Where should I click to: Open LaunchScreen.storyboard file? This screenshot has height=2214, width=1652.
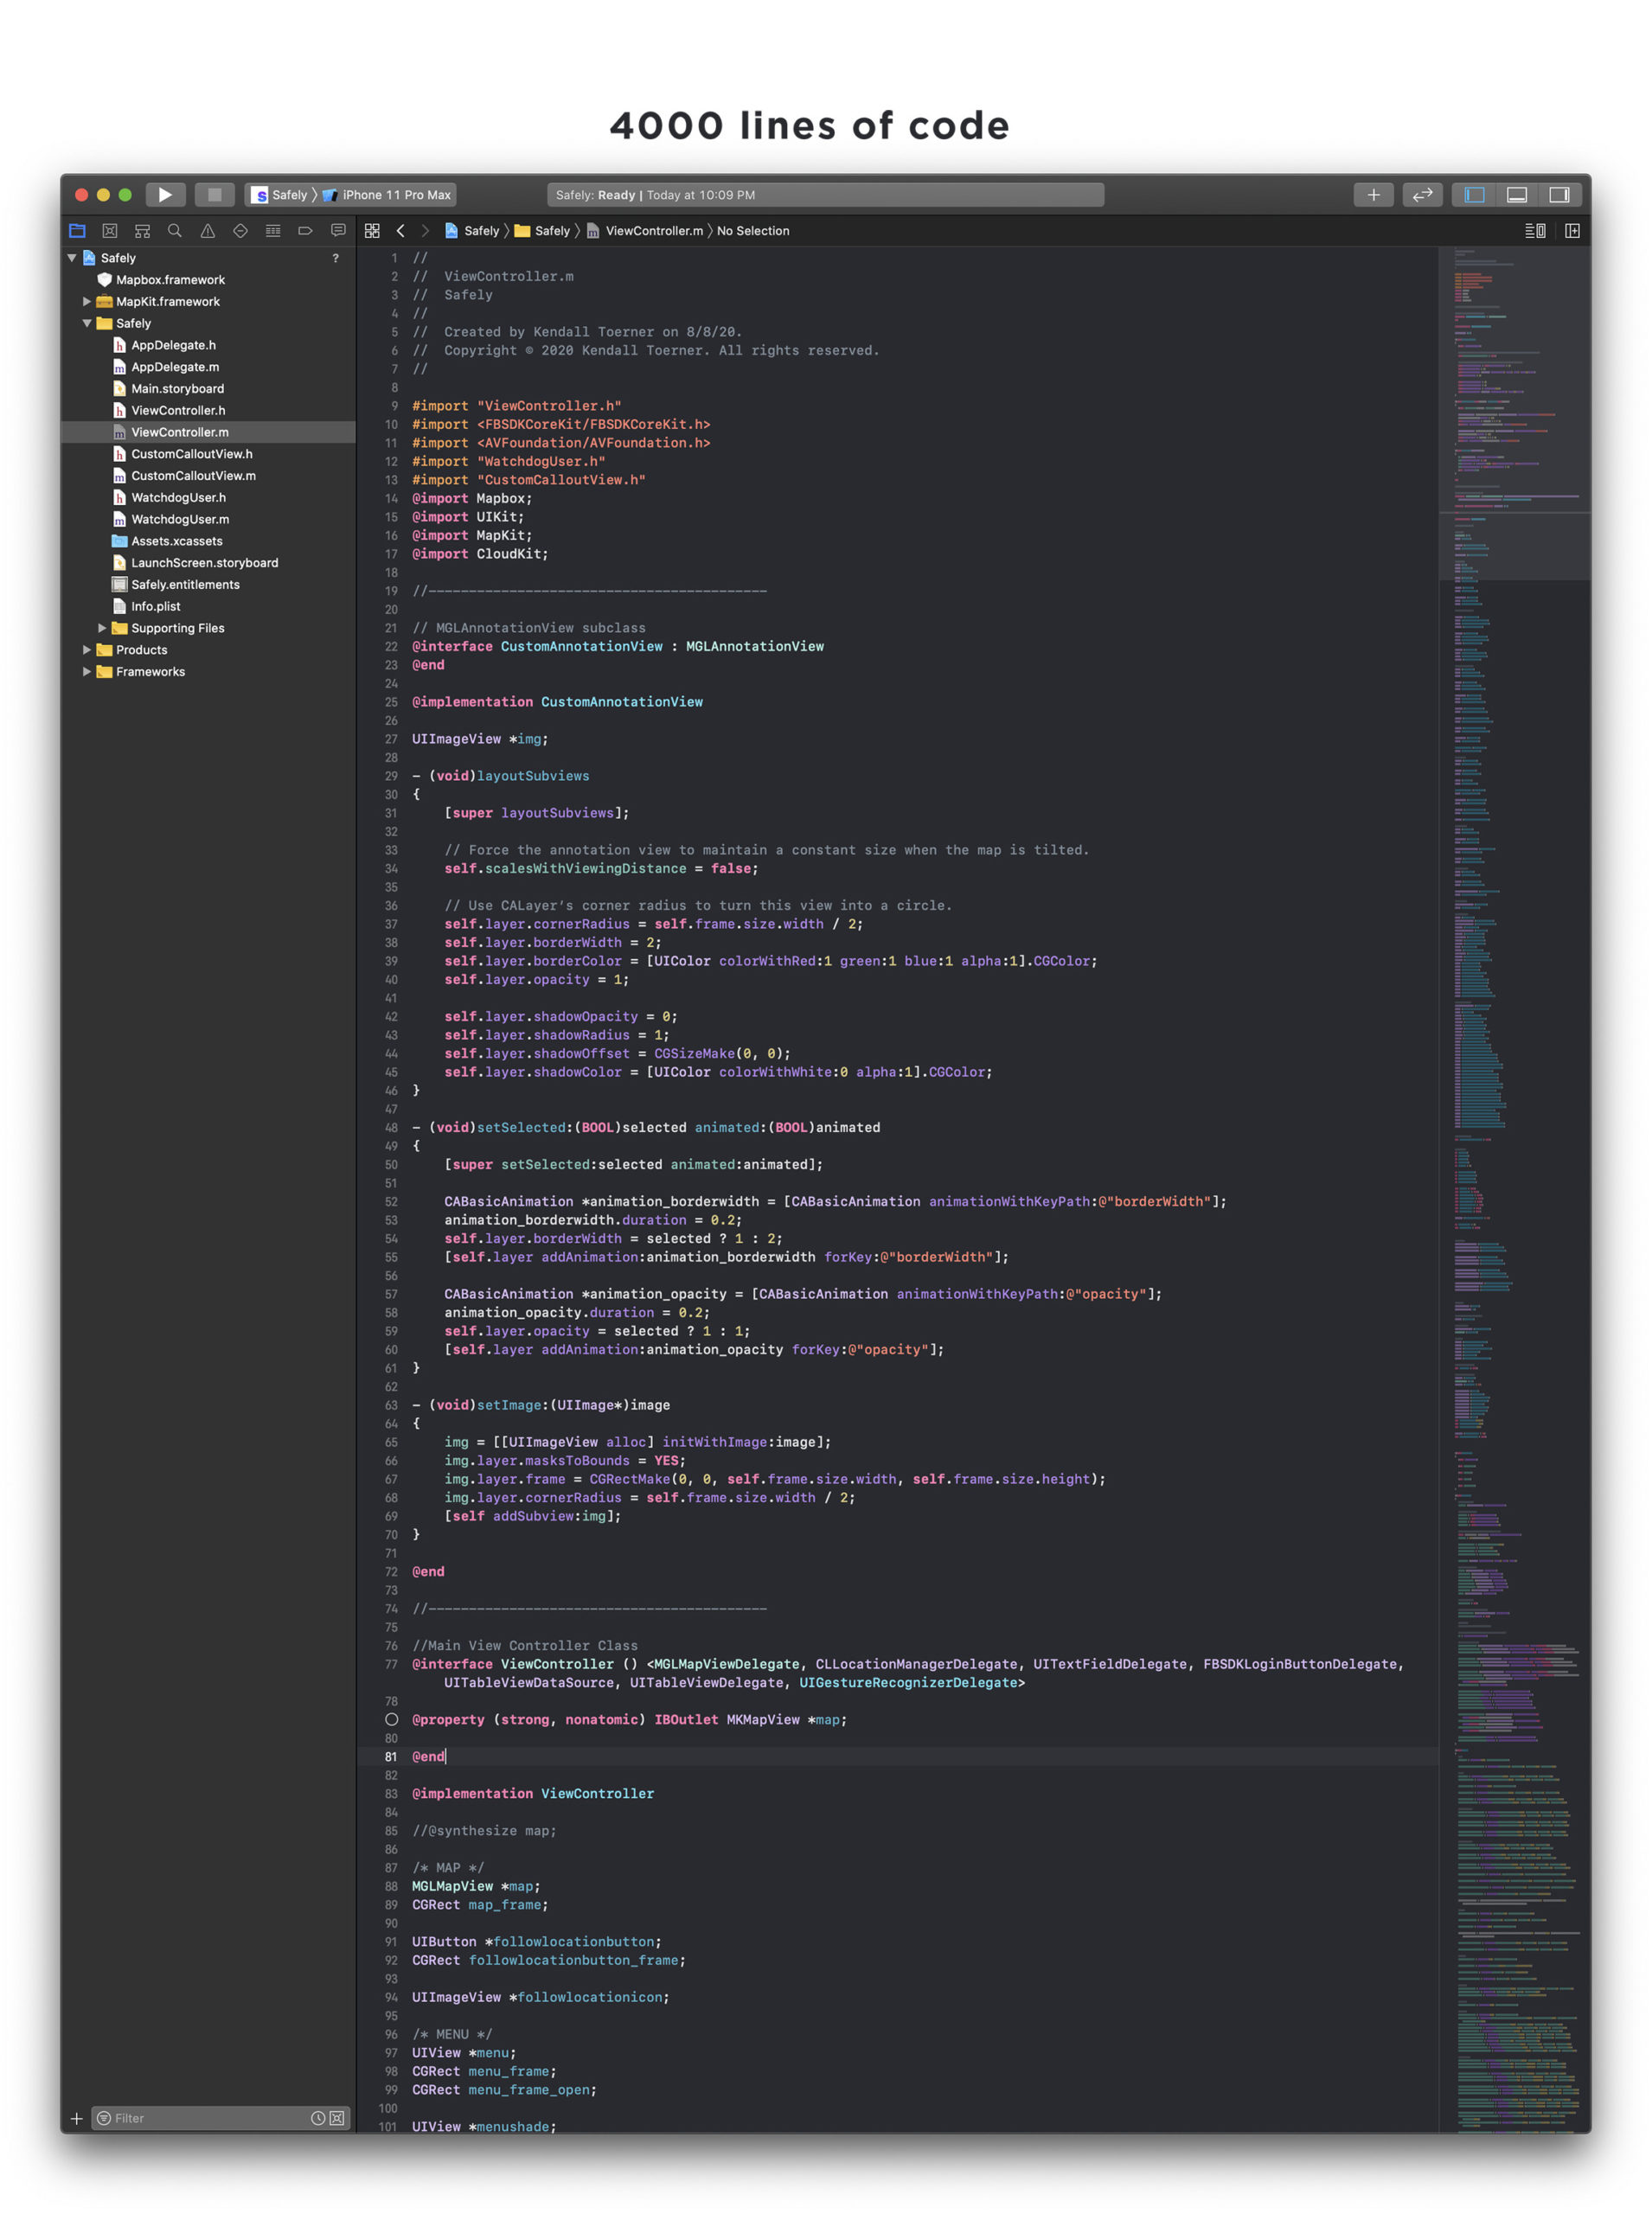204,563
